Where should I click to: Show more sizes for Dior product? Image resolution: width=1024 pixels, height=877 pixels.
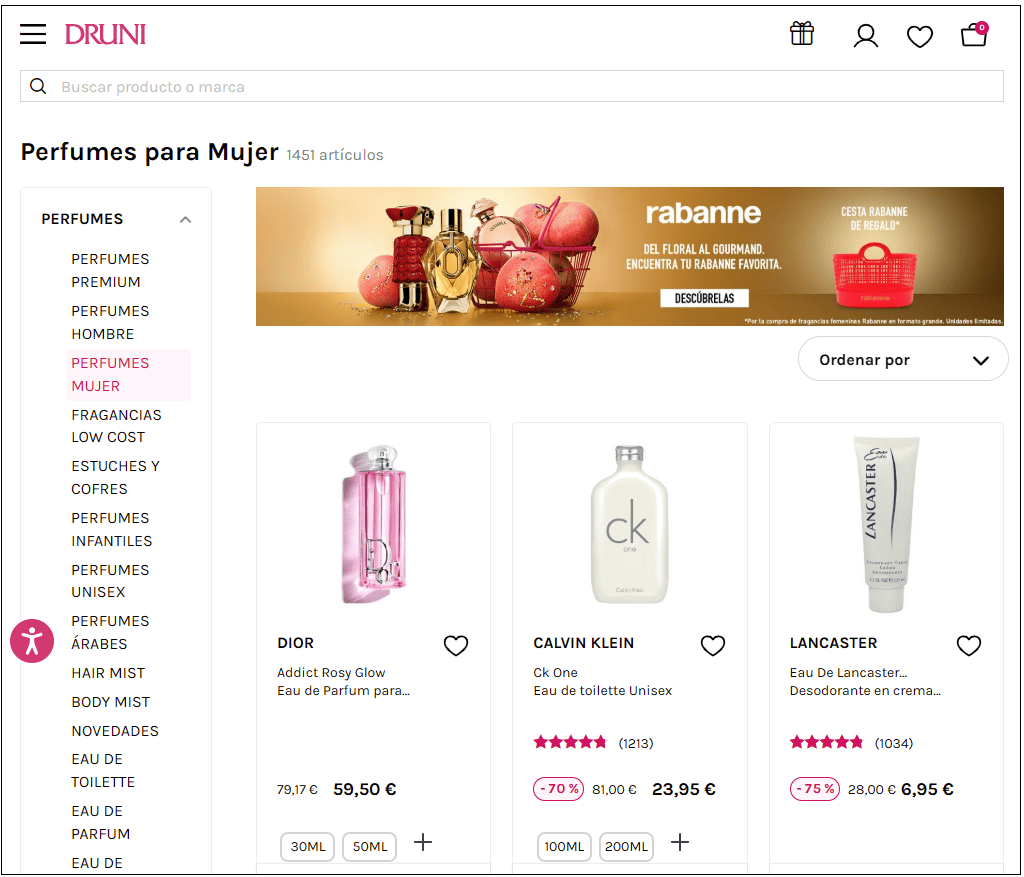point(423,842)
